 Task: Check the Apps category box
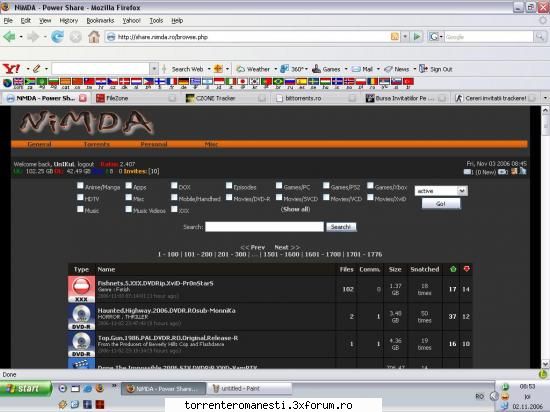tap(129, 185)
